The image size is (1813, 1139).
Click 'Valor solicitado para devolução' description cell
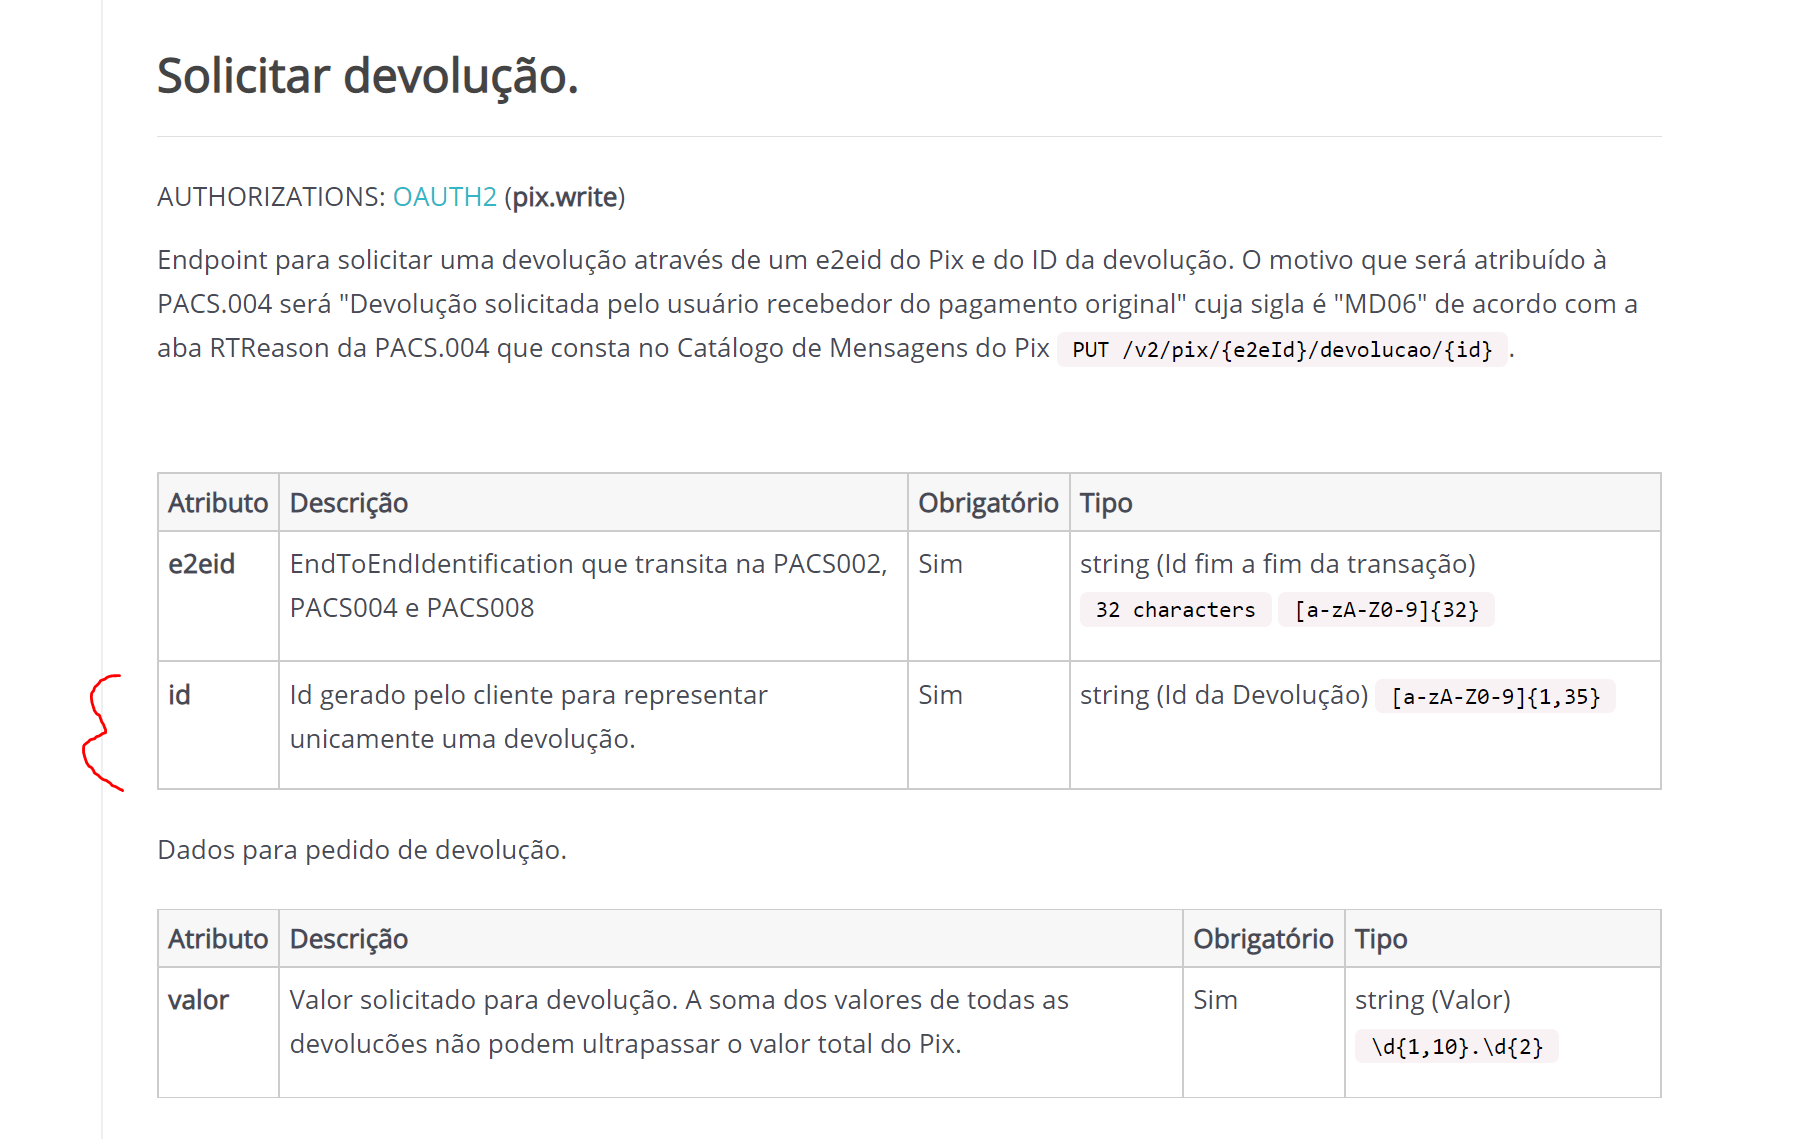click(x=730, y=1032)
